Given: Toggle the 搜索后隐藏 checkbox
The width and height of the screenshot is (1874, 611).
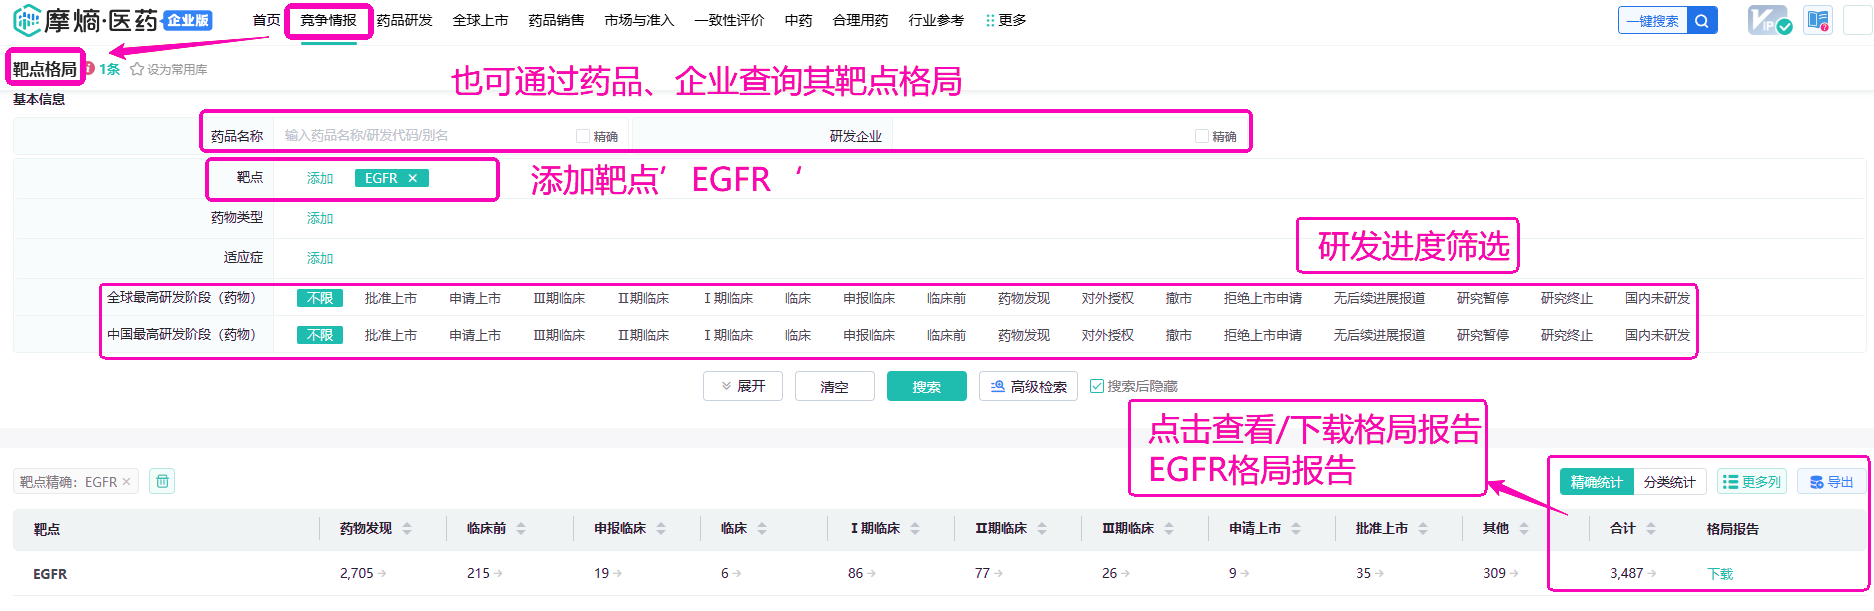Looking at the screenshot, I should point(1097,386).
